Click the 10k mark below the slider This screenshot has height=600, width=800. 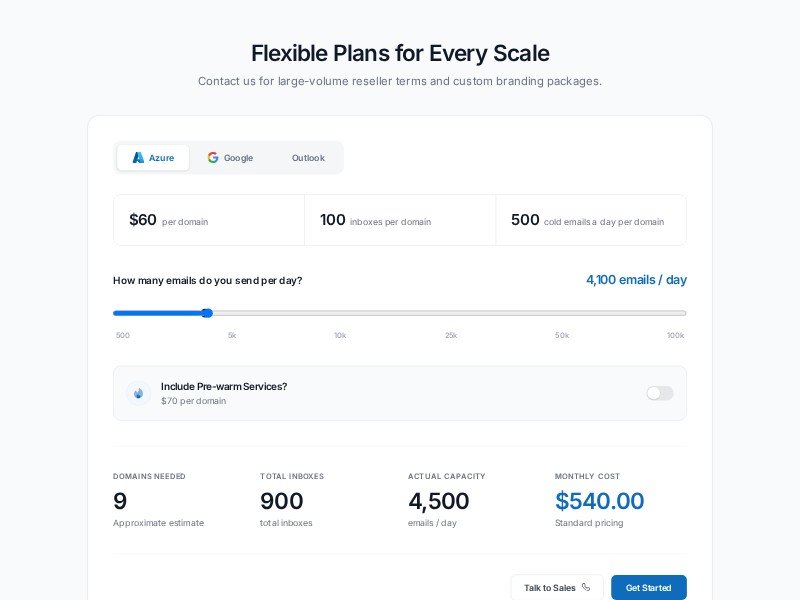coord(340,335)
